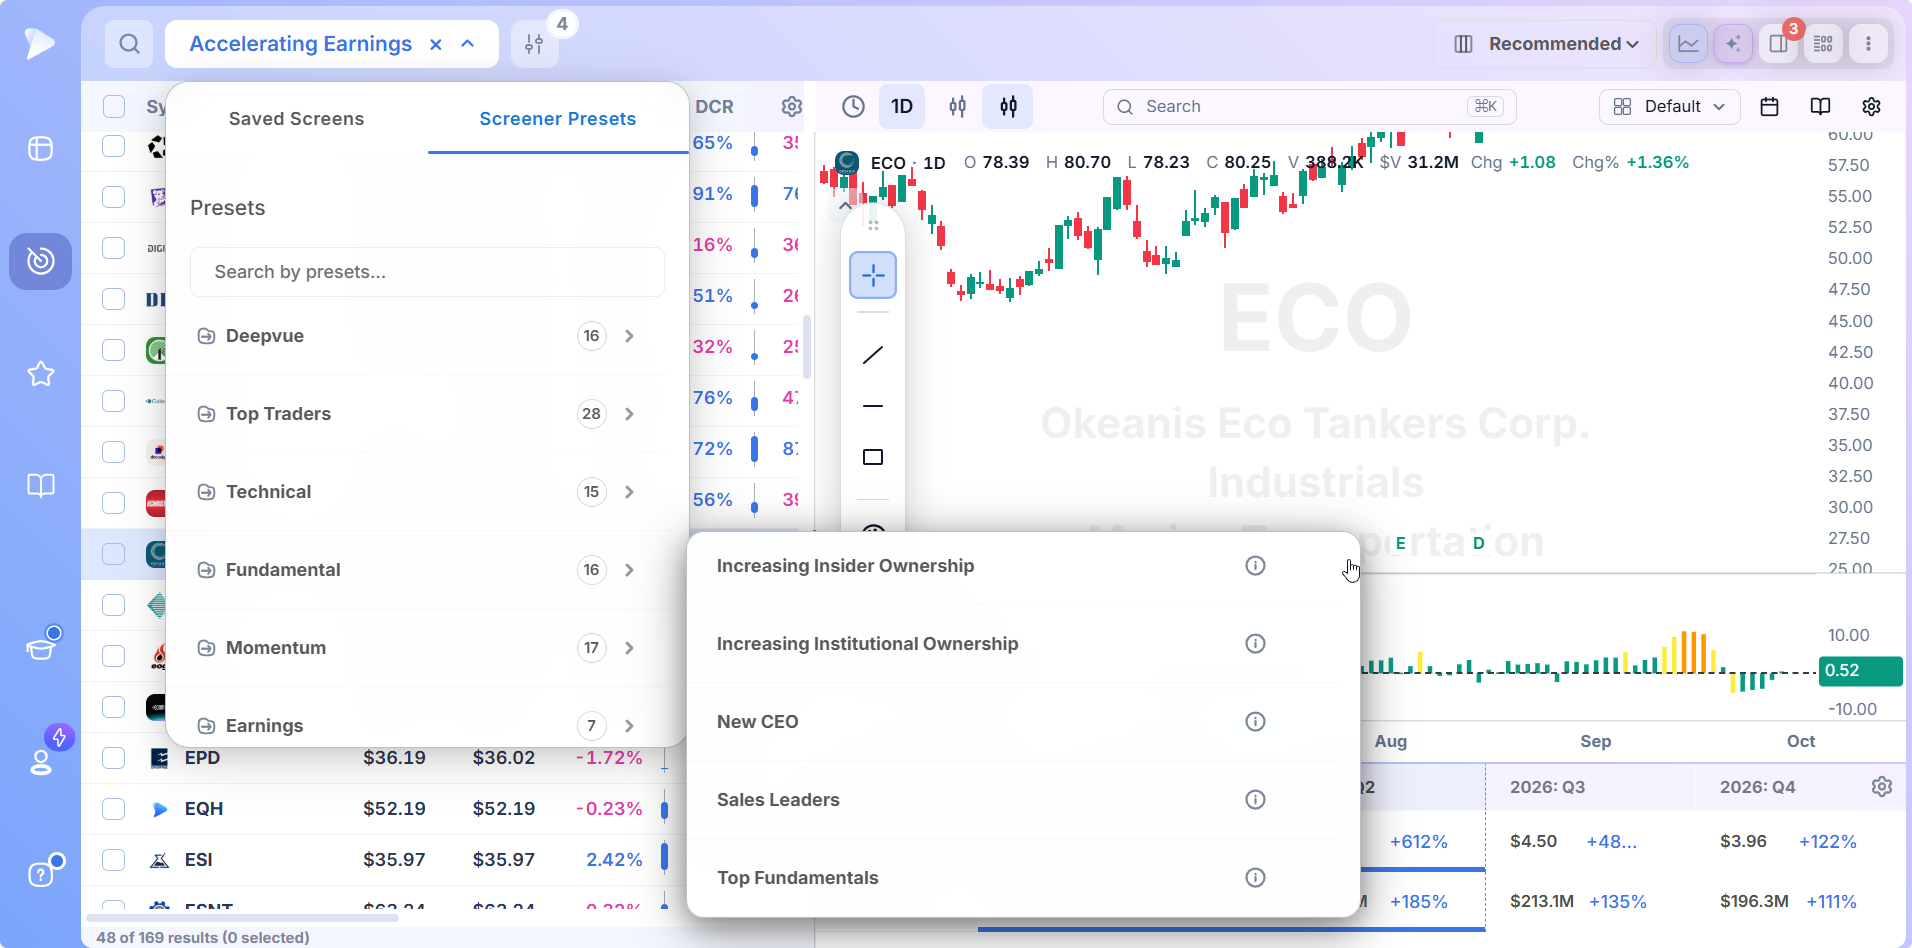1912x948 pixels.
Task: Select the crosshair drawing tool
Action: pyautogui.click(x=873, y=275)
